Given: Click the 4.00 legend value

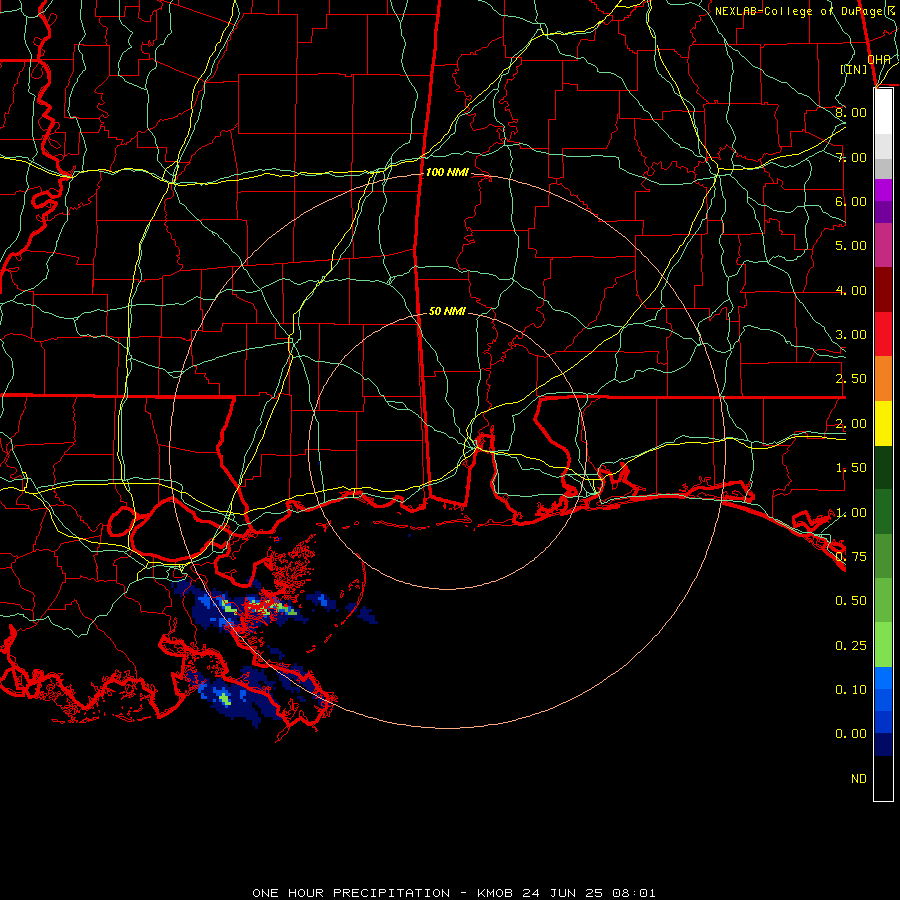Looking at the screenshot, I should 851,290.
